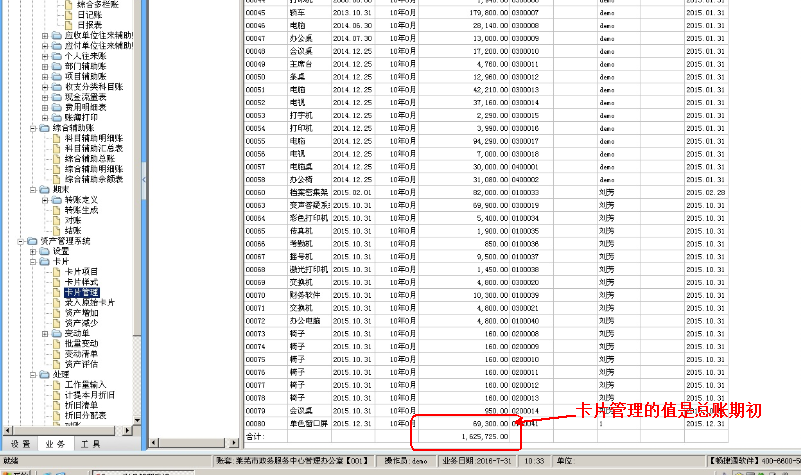Open 计提本月折旧 item
801x475 pixels.
pyautogui.click(x=90, y=395)
